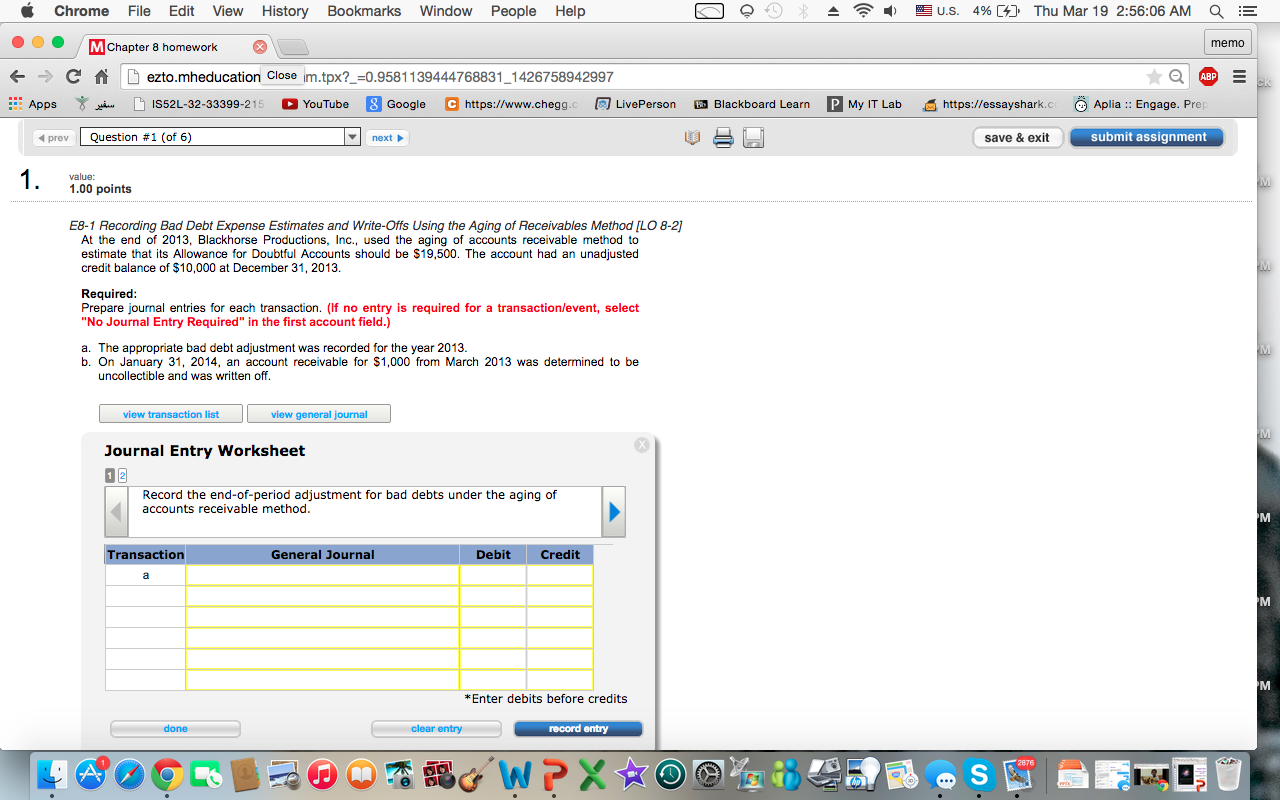The width and height of the screenshot is (1280, 800).
Task: Open a new tab in Chrome
Action: click(291, 48)
